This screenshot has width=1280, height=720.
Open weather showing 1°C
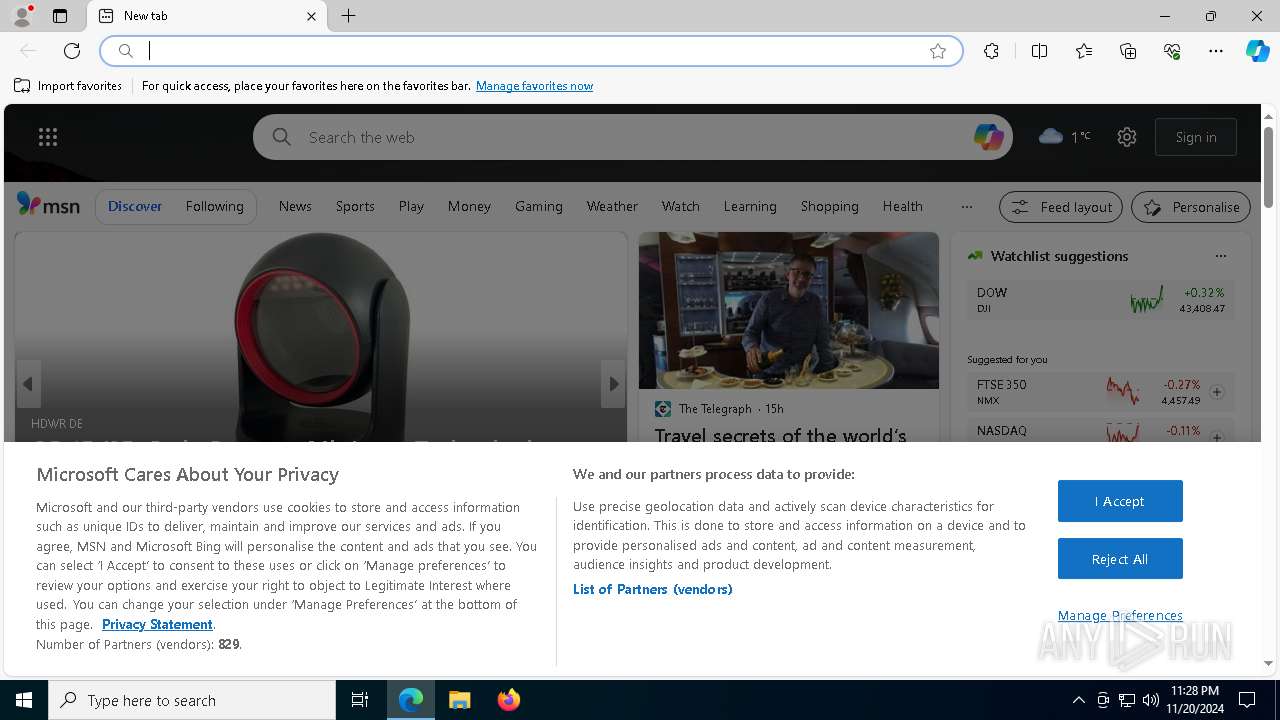[1065, 137]
